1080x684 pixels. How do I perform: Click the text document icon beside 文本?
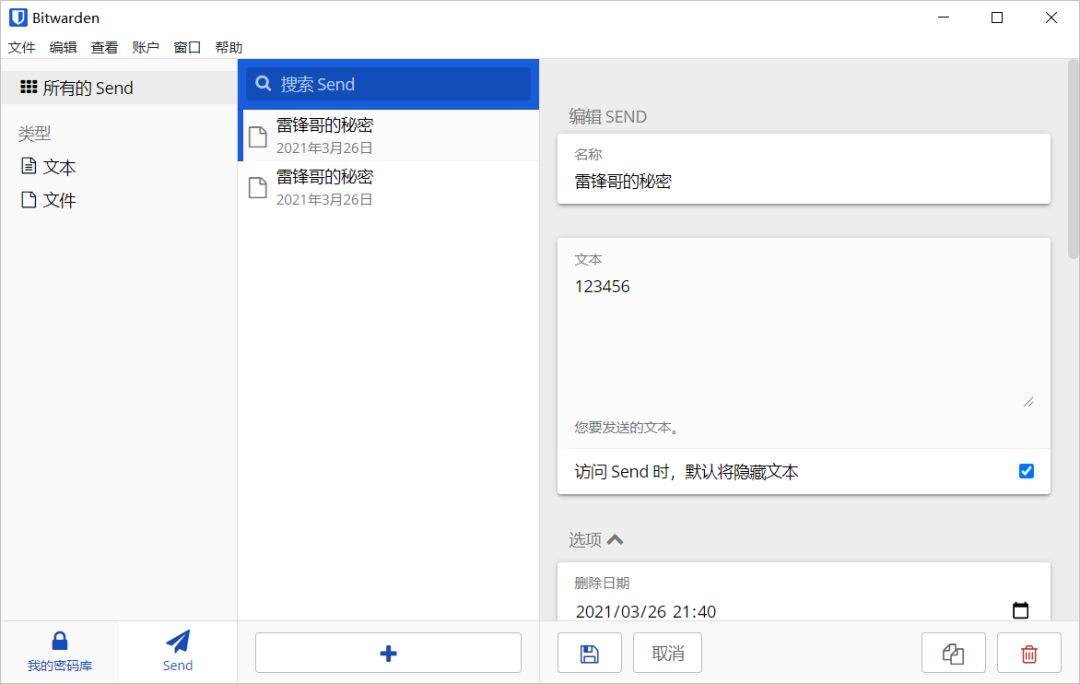pos(28,166)
